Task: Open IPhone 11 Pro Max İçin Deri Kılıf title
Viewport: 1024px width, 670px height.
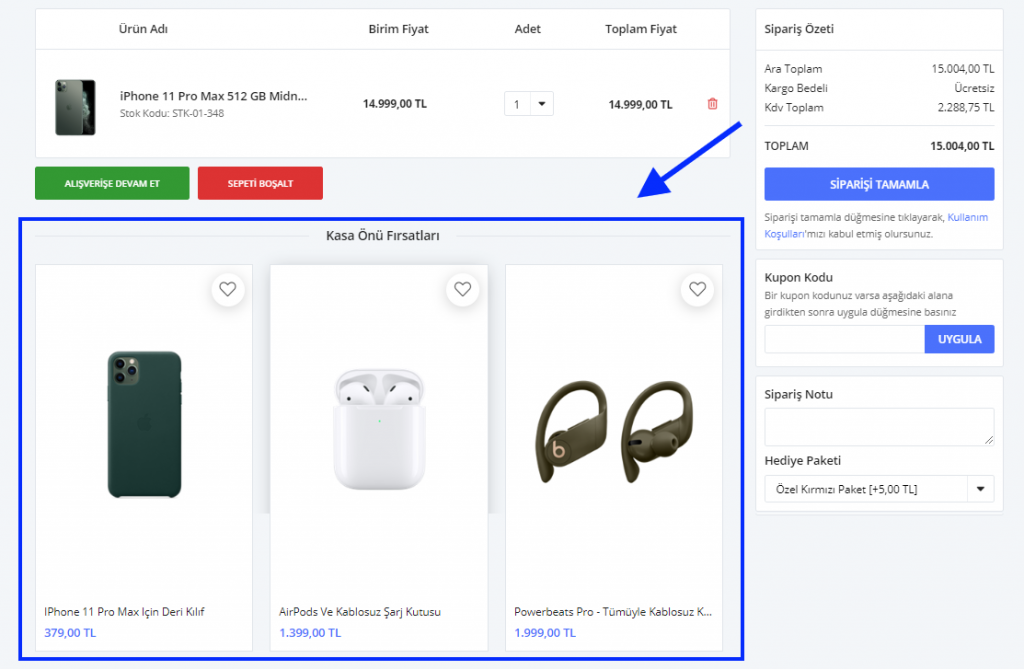Action: (124, 612)
